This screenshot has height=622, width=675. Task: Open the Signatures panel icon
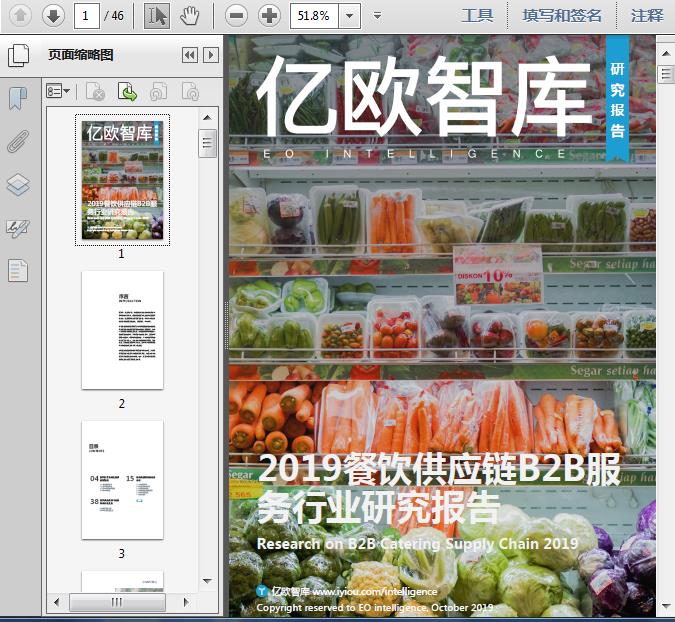(x=18, y=228)
